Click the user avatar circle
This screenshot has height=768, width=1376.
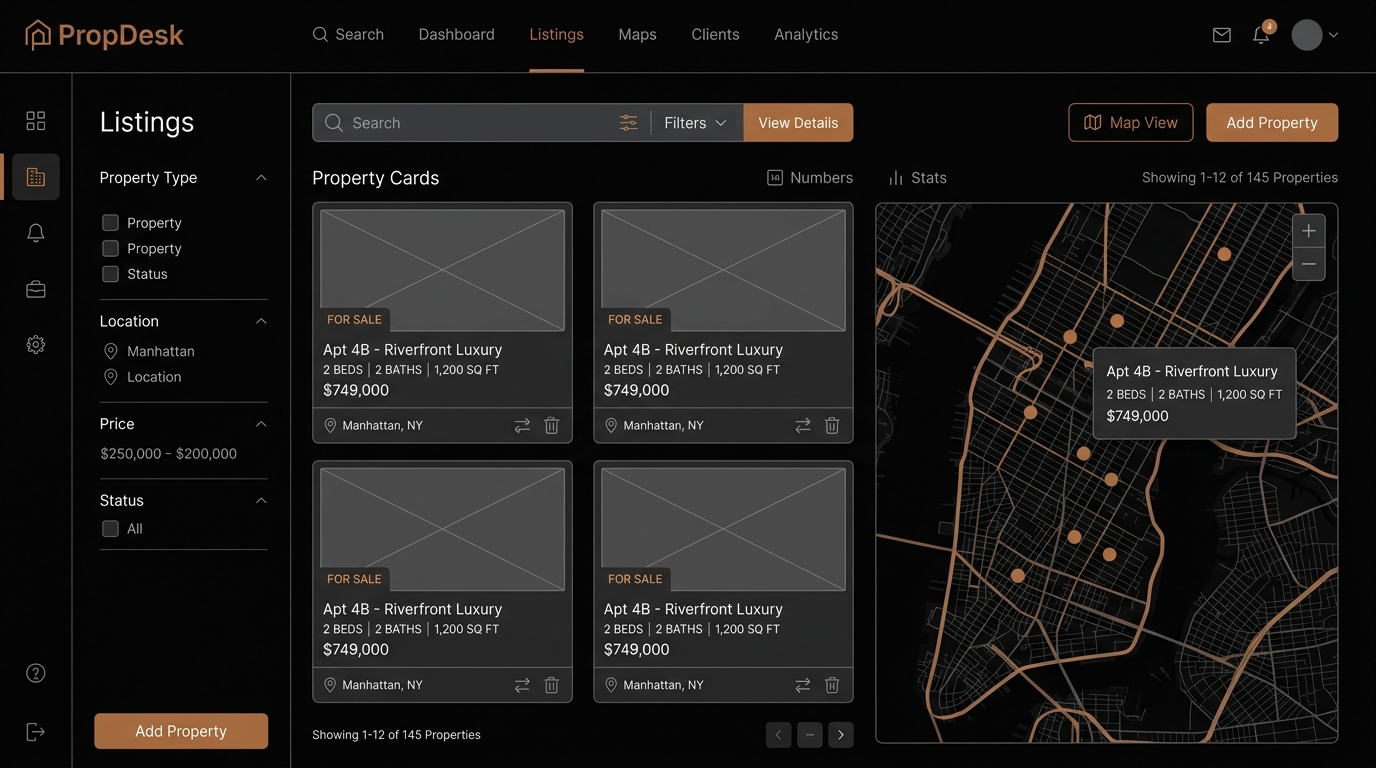click(1307, 35)
